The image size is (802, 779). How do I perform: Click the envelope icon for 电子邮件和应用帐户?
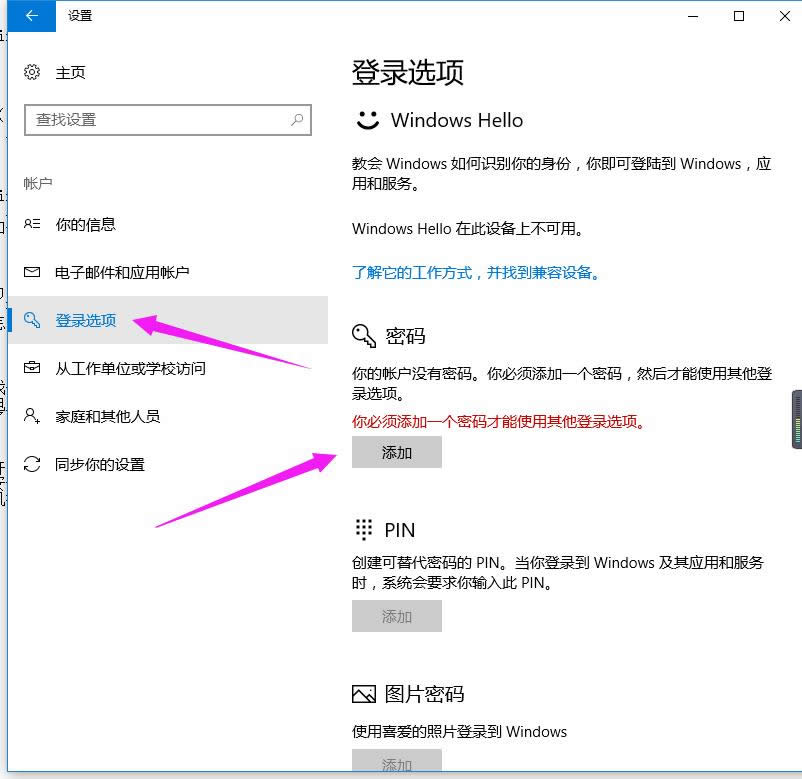click(x=30, y=271)
